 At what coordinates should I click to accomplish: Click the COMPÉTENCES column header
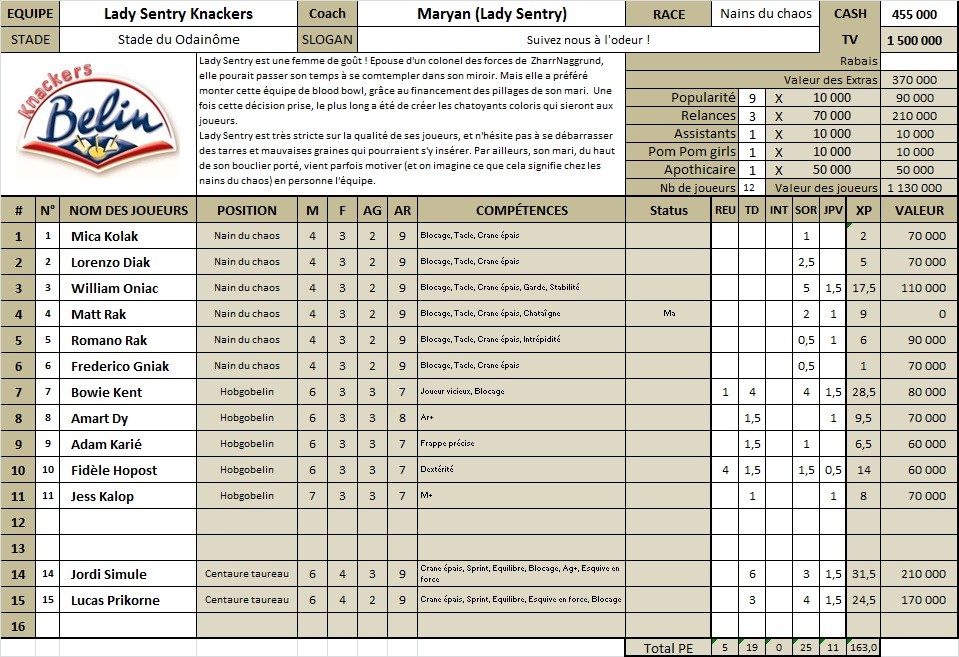click(522, 210)
